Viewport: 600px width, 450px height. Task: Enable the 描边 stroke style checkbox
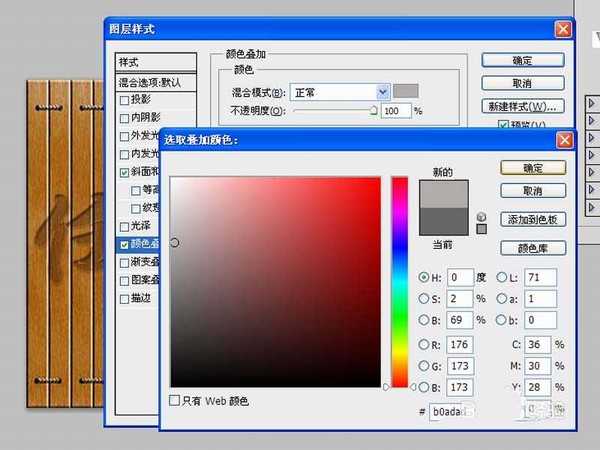[124, 298]
